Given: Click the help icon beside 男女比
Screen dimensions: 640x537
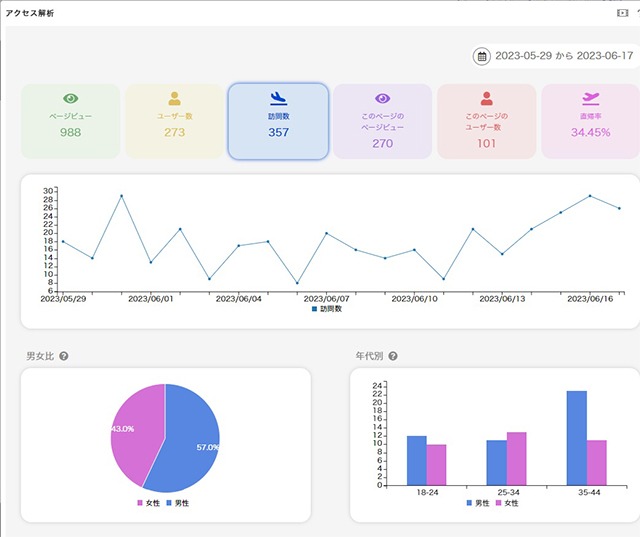Looking at the screenshot, I should pos(64,356).
